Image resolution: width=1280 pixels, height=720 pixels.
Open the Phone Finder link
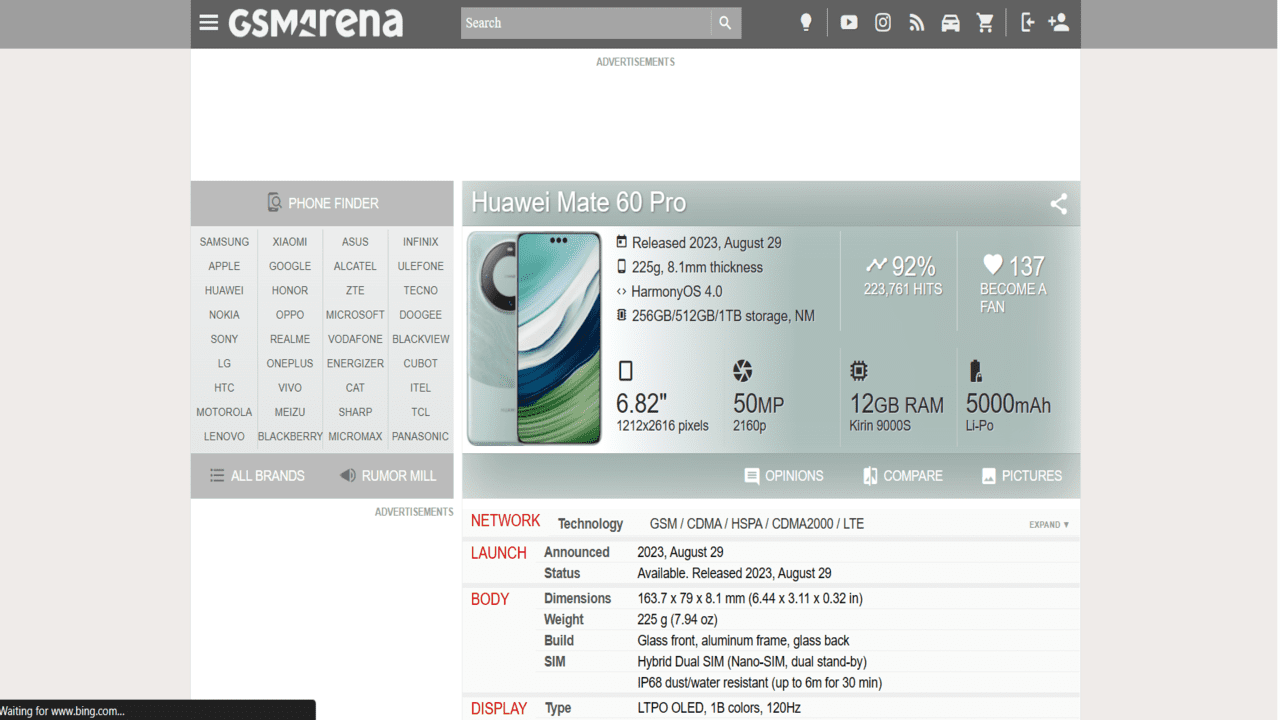click(322, 203)
